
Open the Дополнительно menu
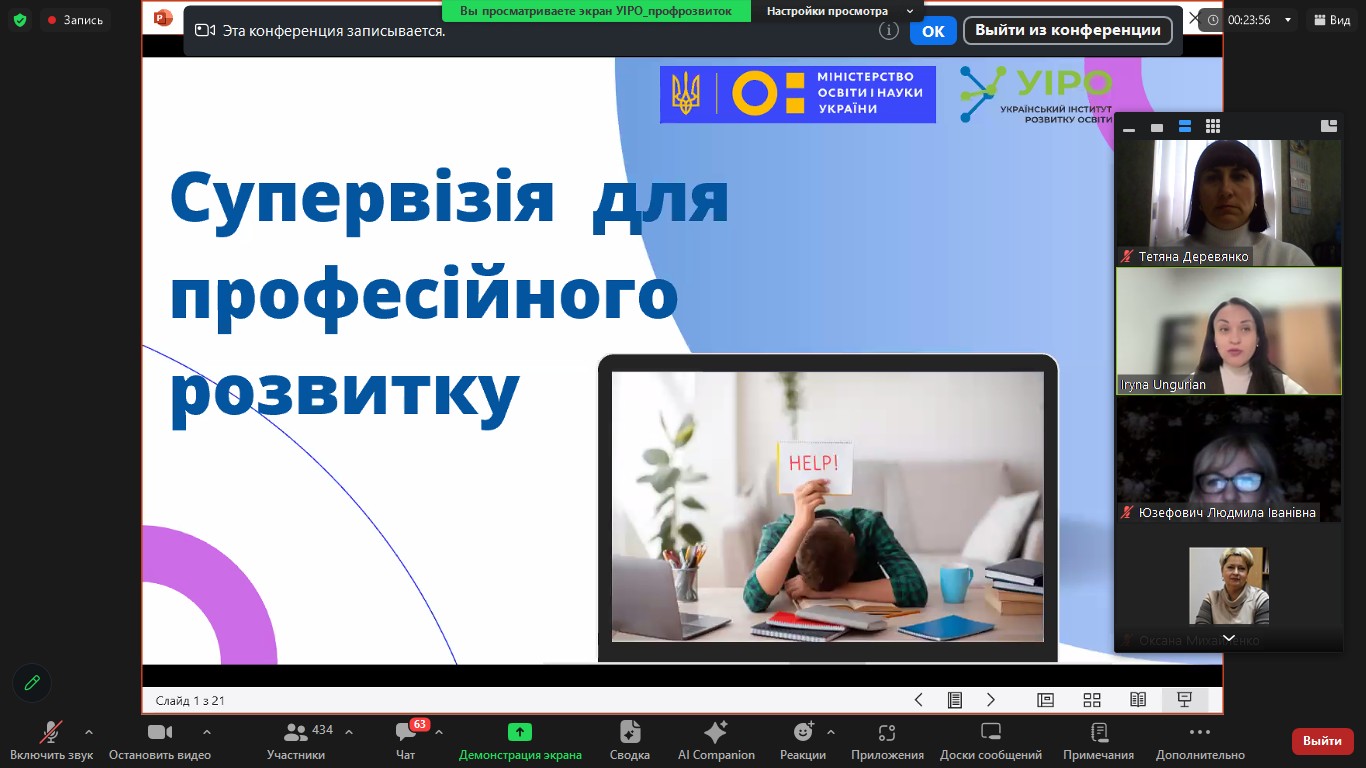1200,740
